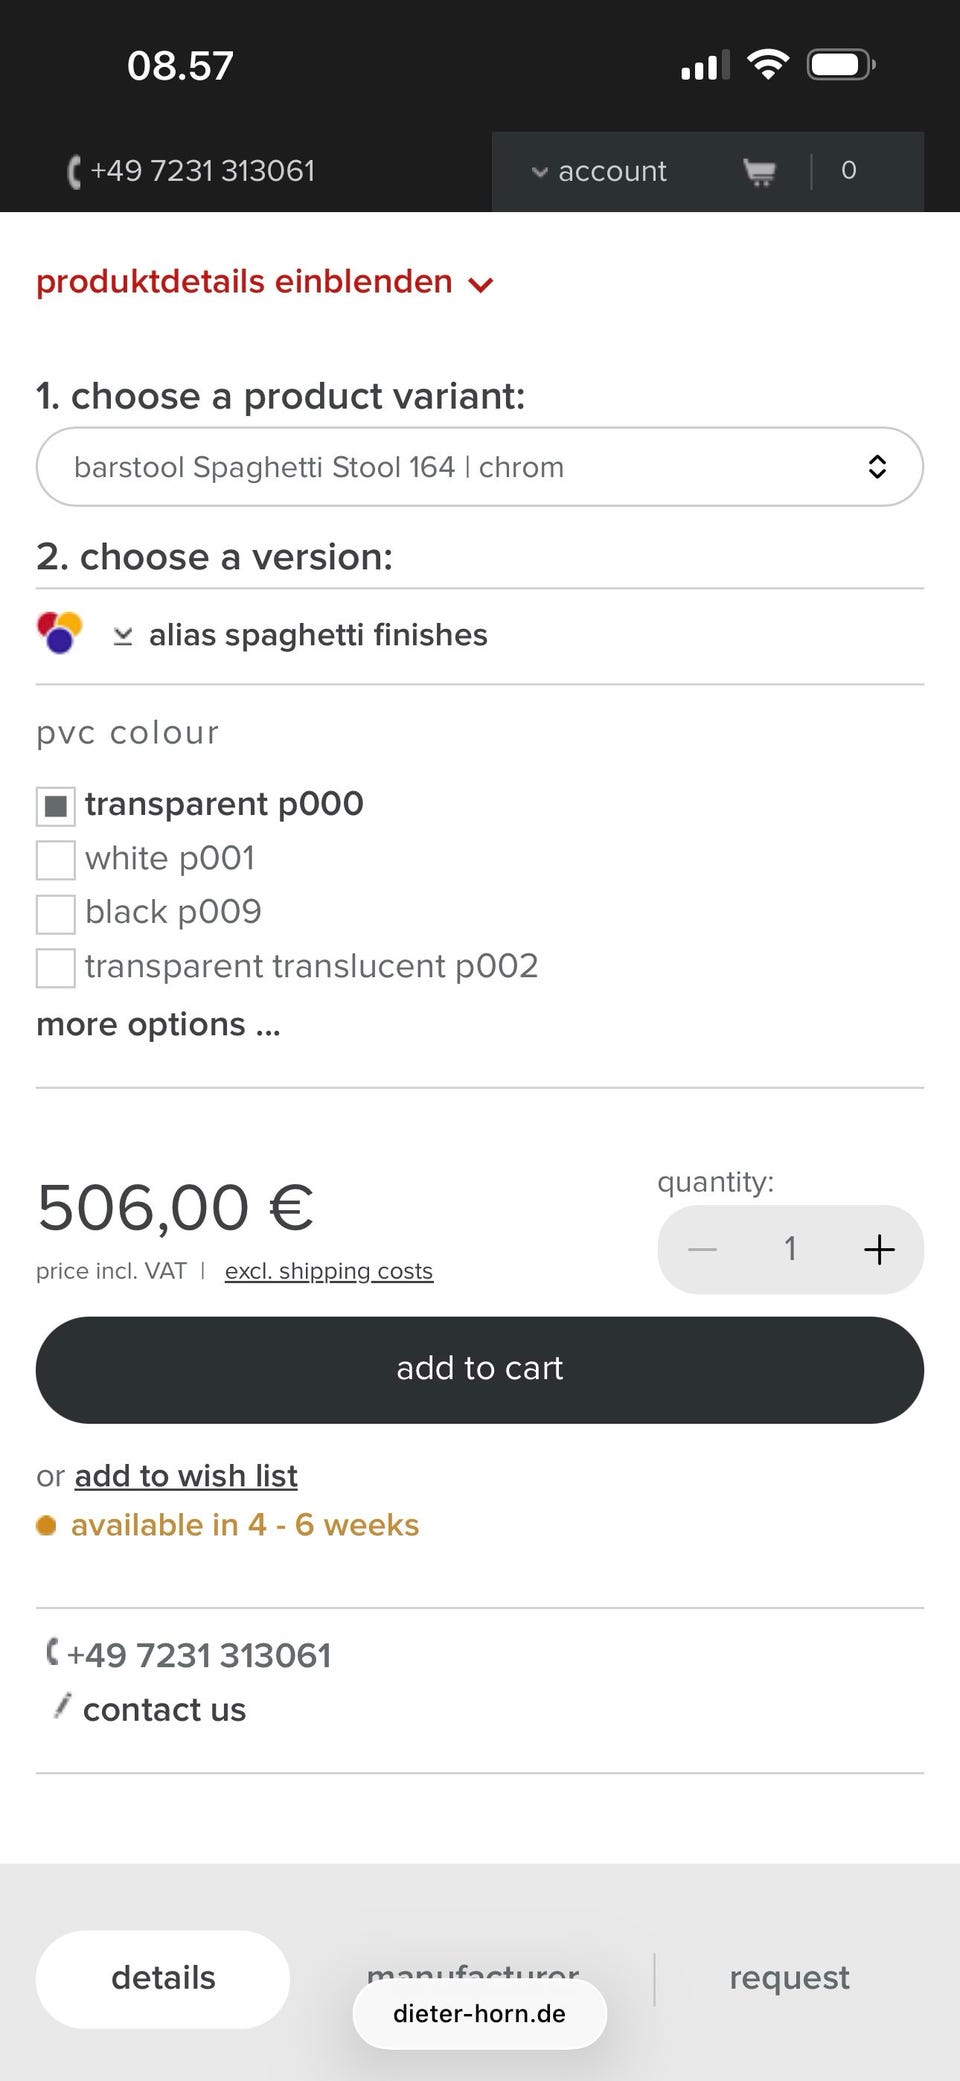Uncheck the transparent p000 checkbox
Screen dimensions: 960x2081
coord(56,806)
